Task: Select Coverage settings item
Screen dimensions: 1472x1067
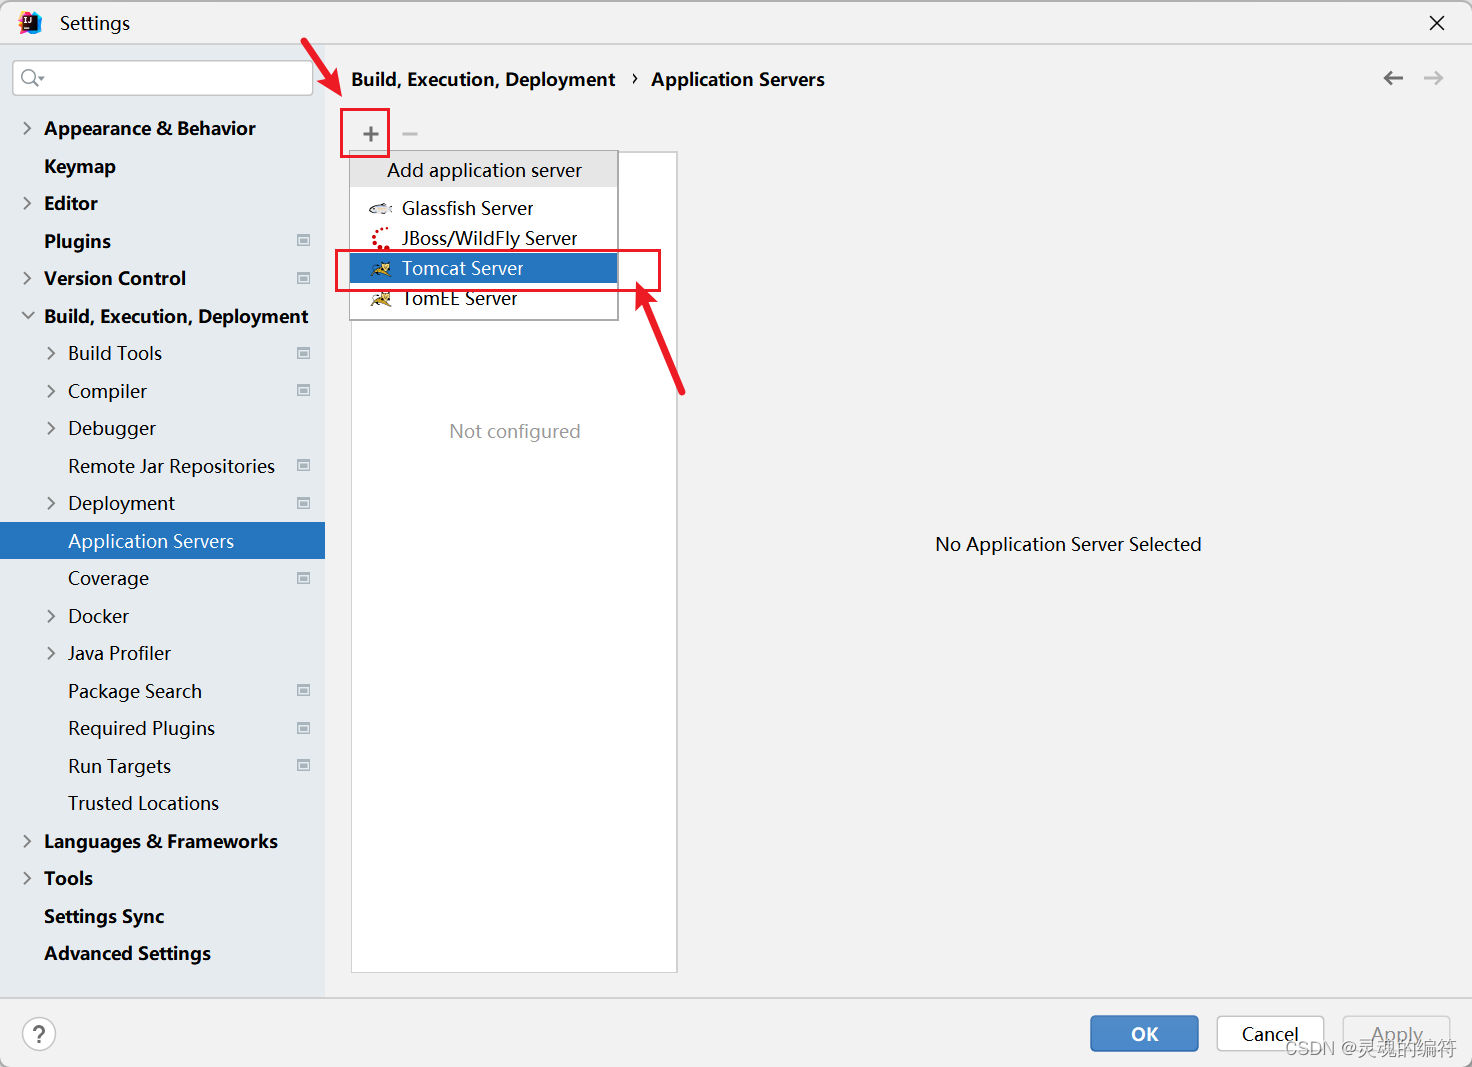Action: point(108,578)
